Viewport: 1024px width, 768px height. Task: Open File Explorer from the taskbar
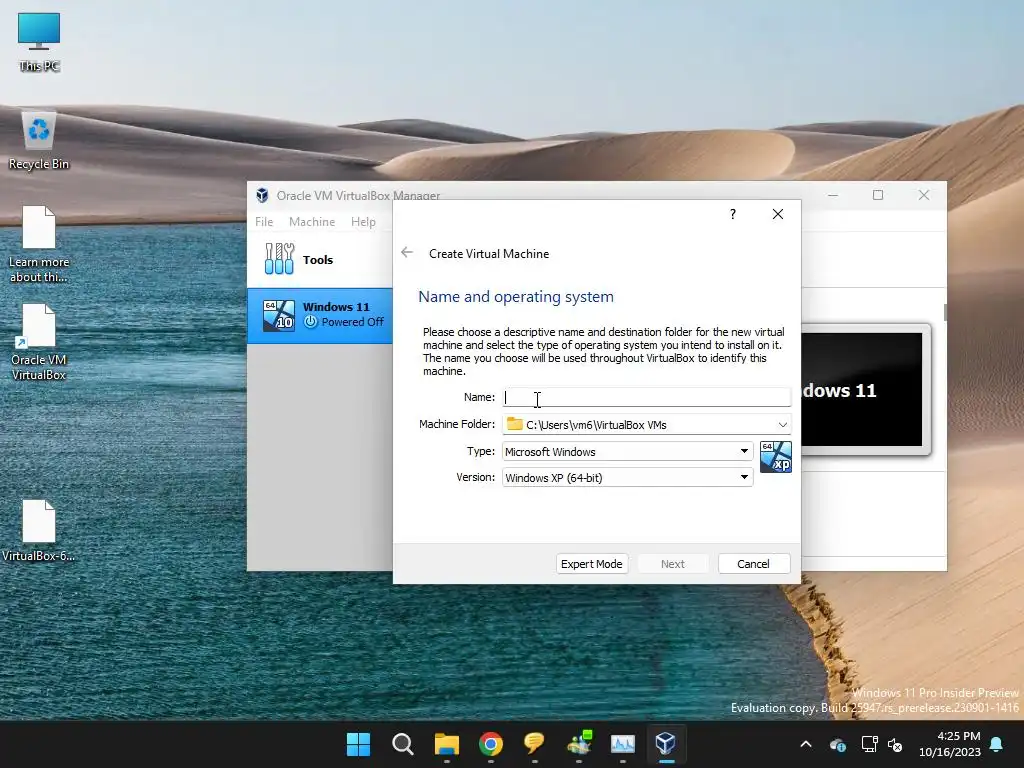coord(447,744)
